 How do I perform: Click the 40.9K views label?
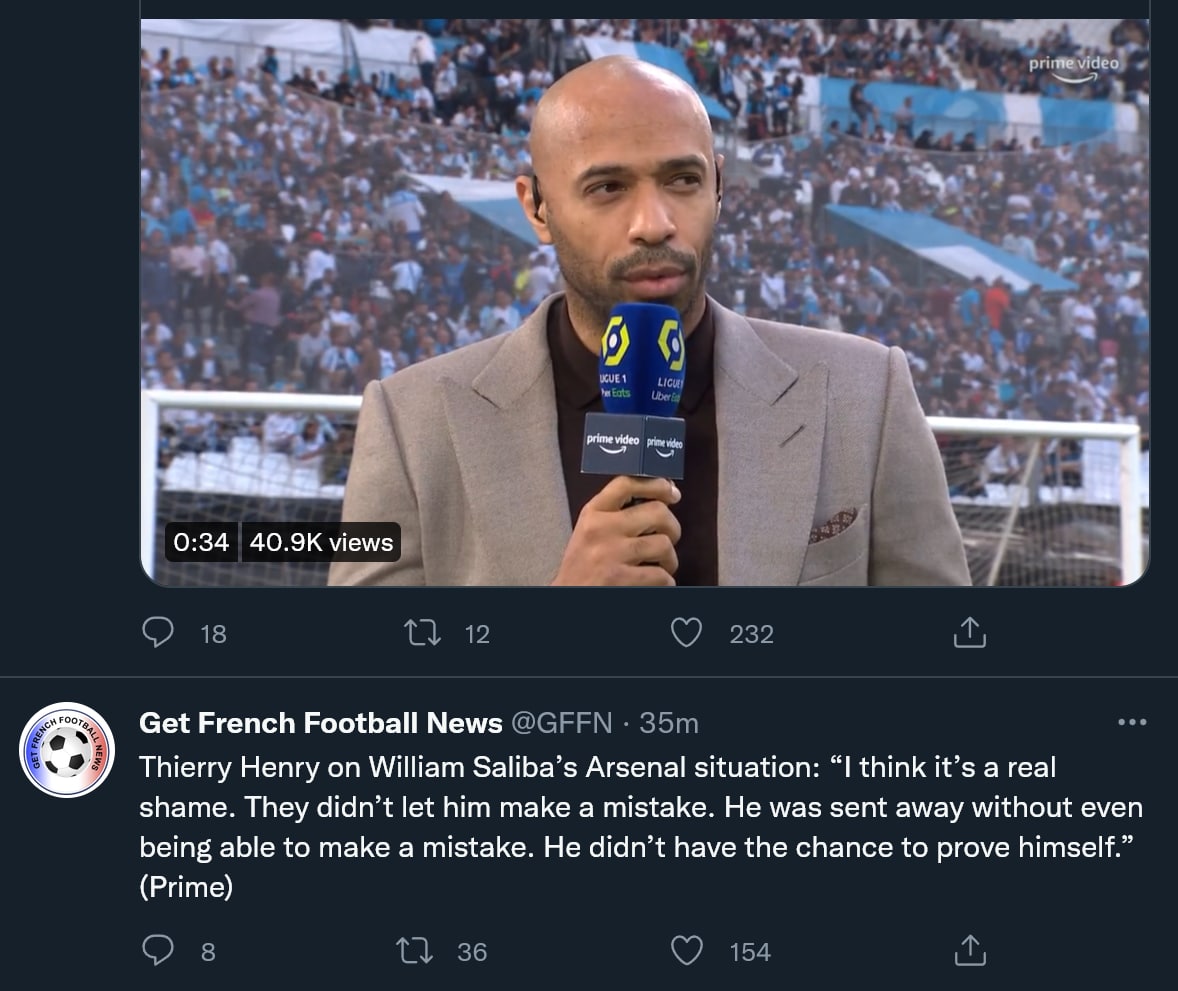(x=321, y=543)
